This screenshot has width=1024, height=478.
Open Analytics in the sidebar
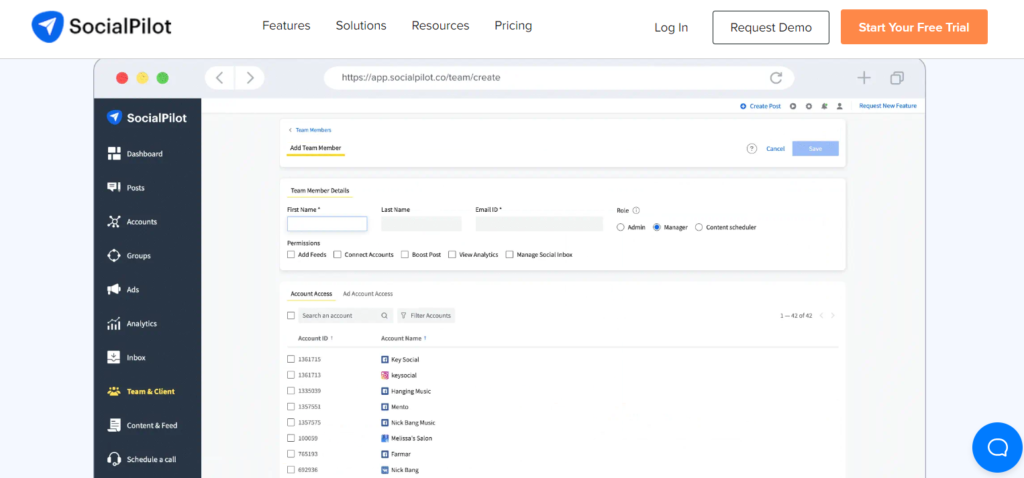[132, 324]
